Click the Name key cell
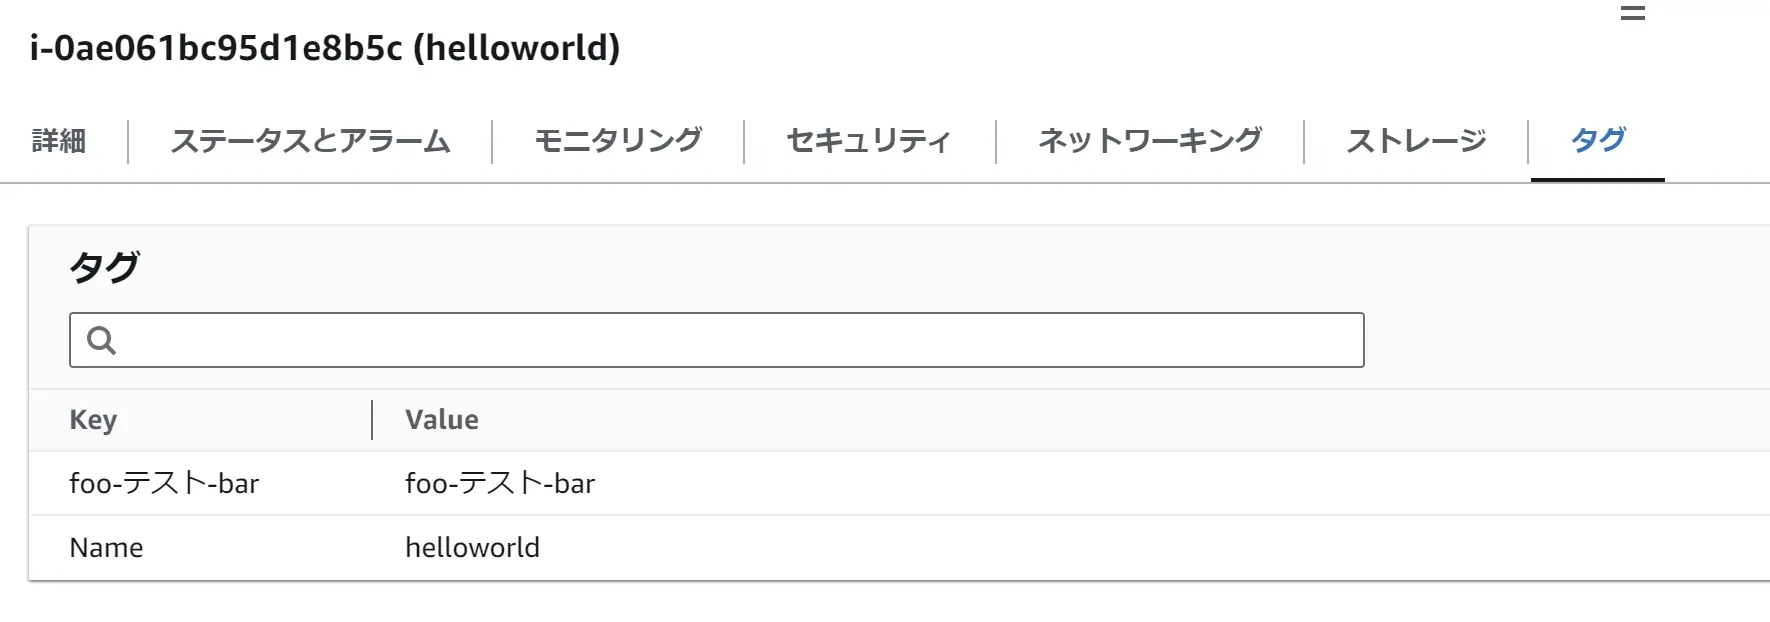 pyautogui.click(x=106, y=548)
